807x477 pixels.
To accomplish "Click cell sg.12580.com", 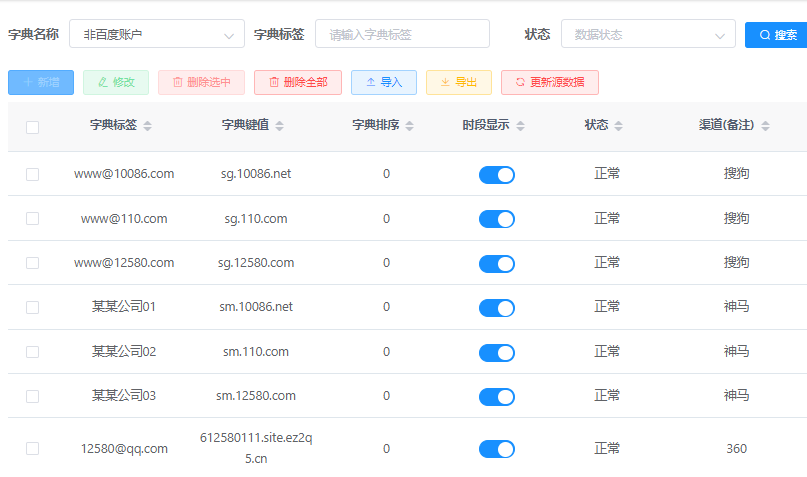I will pos(256,263).
